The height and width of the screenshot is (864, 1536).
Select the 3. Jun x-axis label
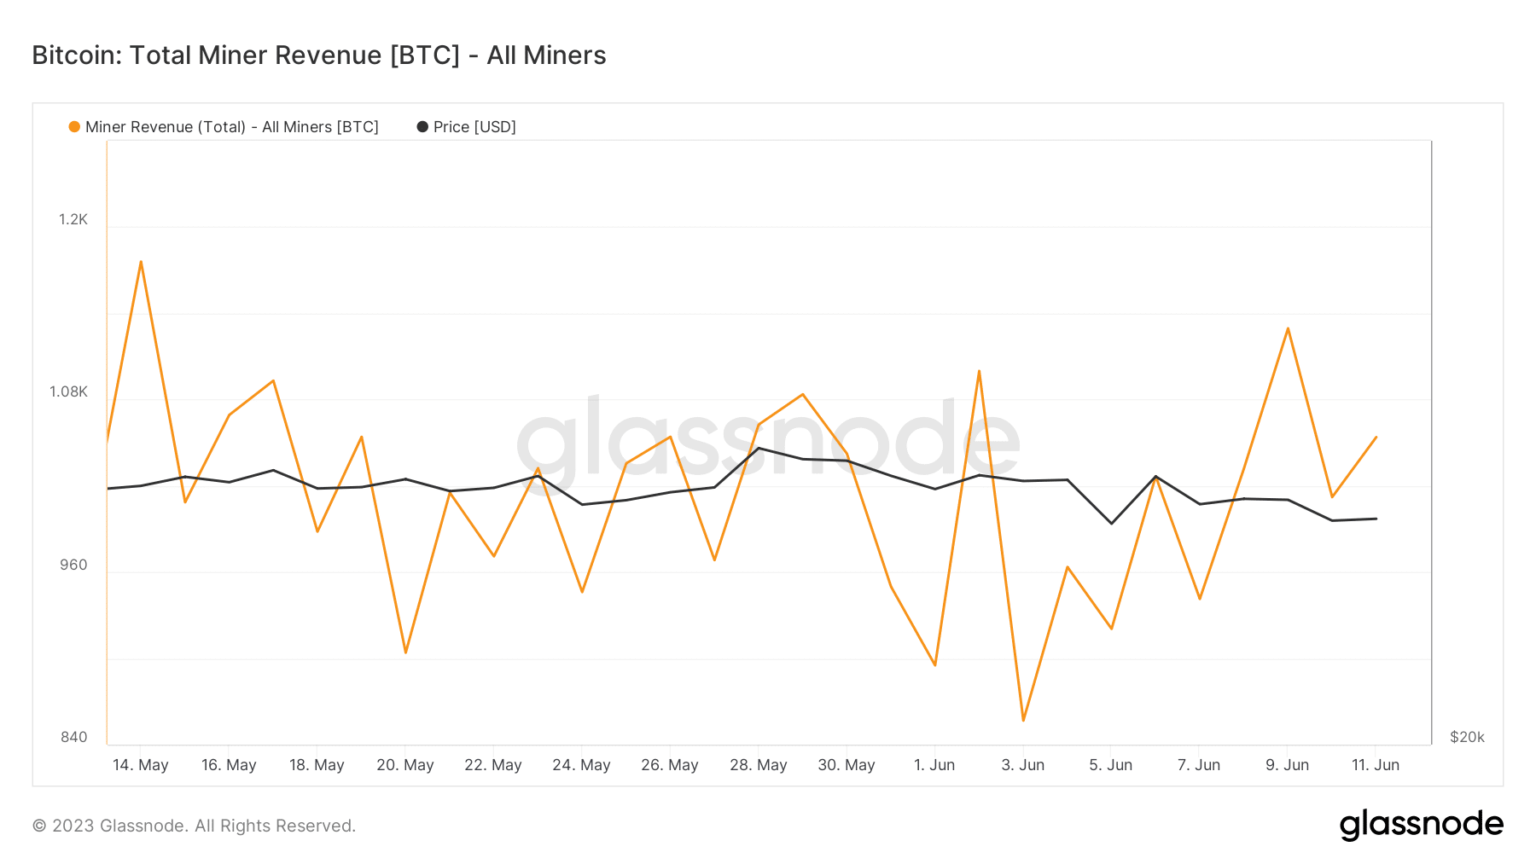pos(1023,765)
